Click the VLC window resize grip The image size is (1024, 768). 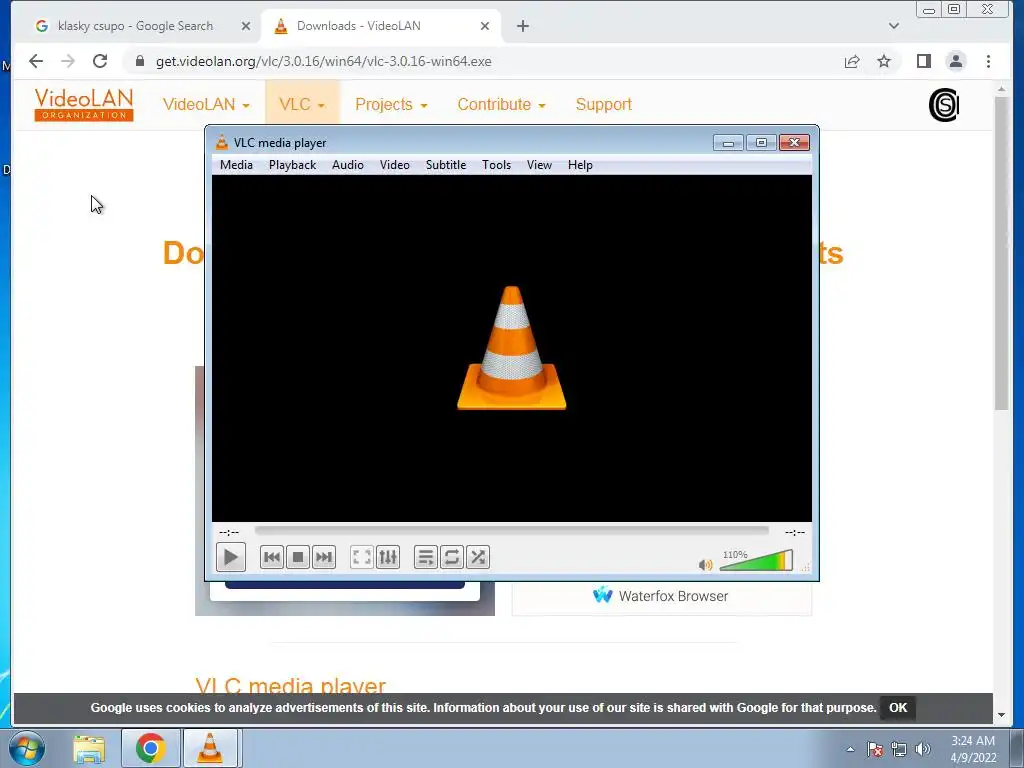(806, 568)
